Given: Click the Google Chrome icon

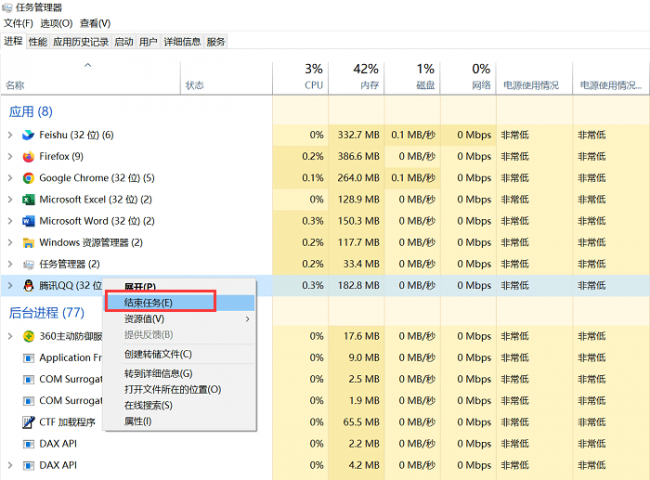Looking at the screenshot, I should click(x=28, y=178).
